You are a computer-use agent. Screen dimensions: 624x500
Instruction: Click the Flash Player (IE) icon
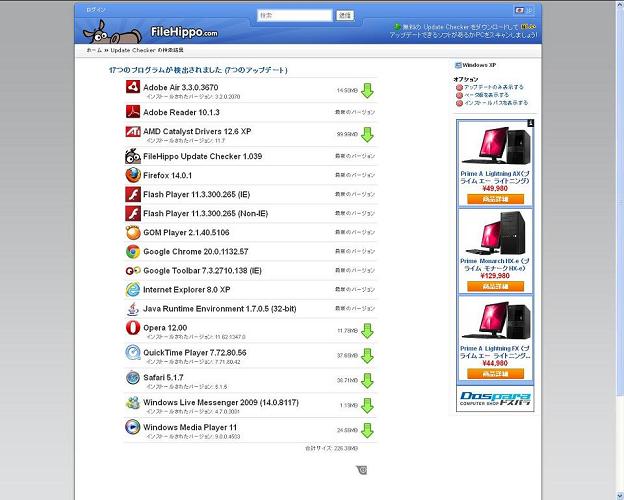pos(133,194)
